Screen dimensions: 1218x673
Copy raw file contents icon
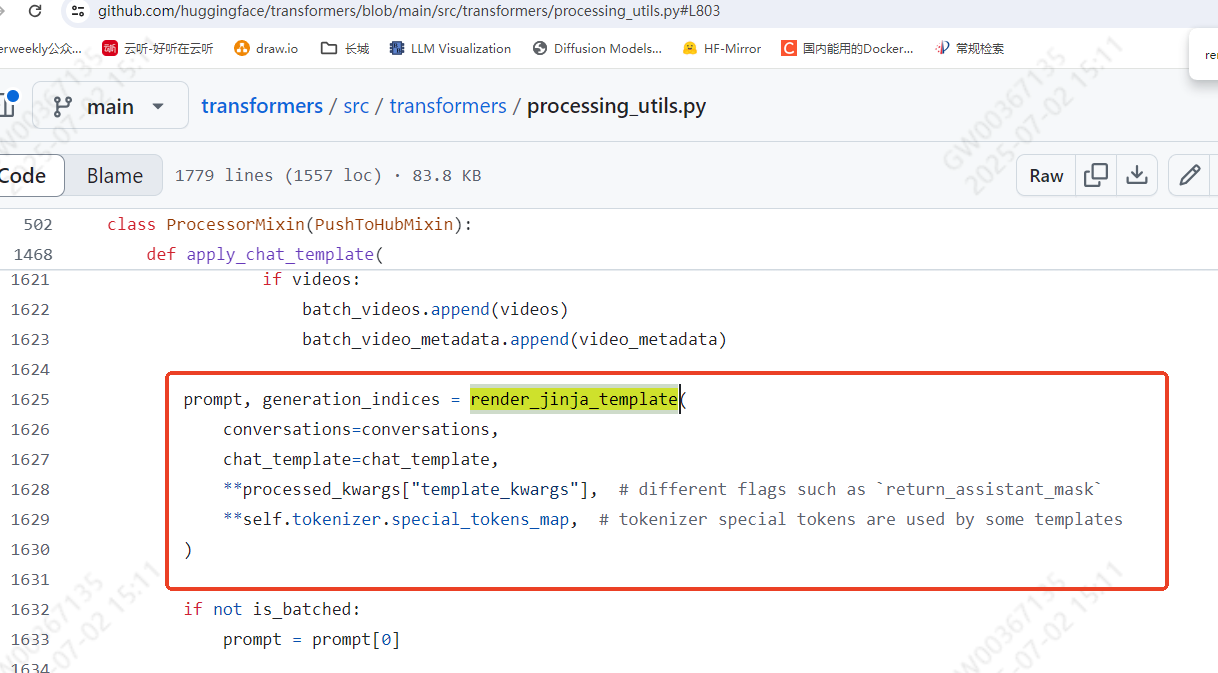point(1096,175)
